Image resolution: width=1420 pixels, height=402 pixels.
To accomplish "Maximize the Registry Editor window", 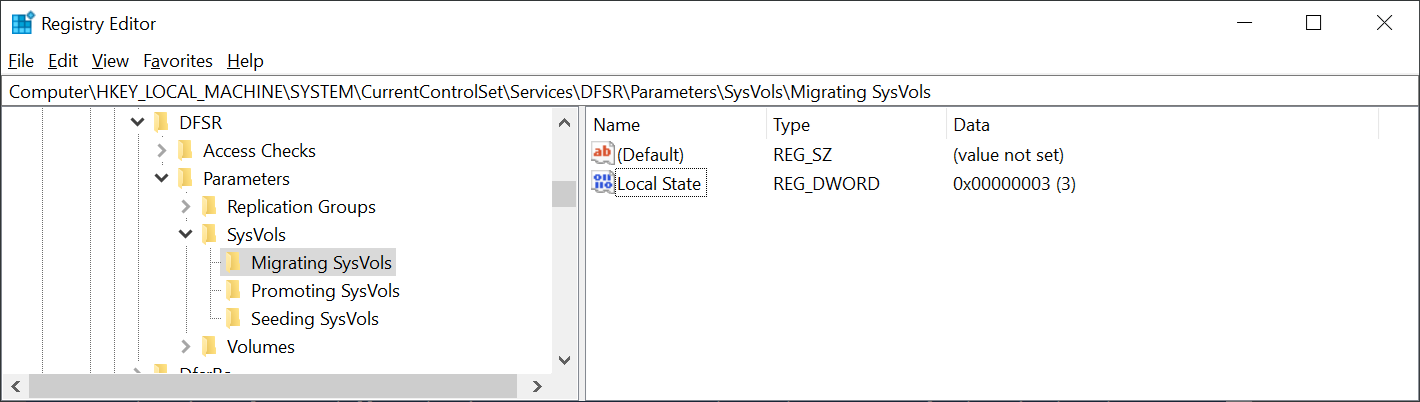I will pos(1314,23).
